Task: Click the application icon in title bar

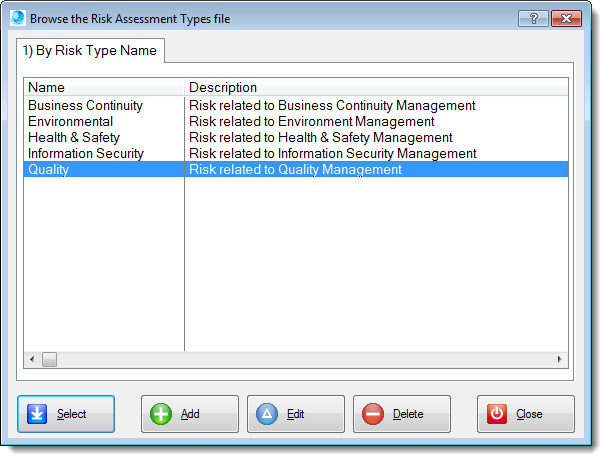Action: [x=17, y=18]
